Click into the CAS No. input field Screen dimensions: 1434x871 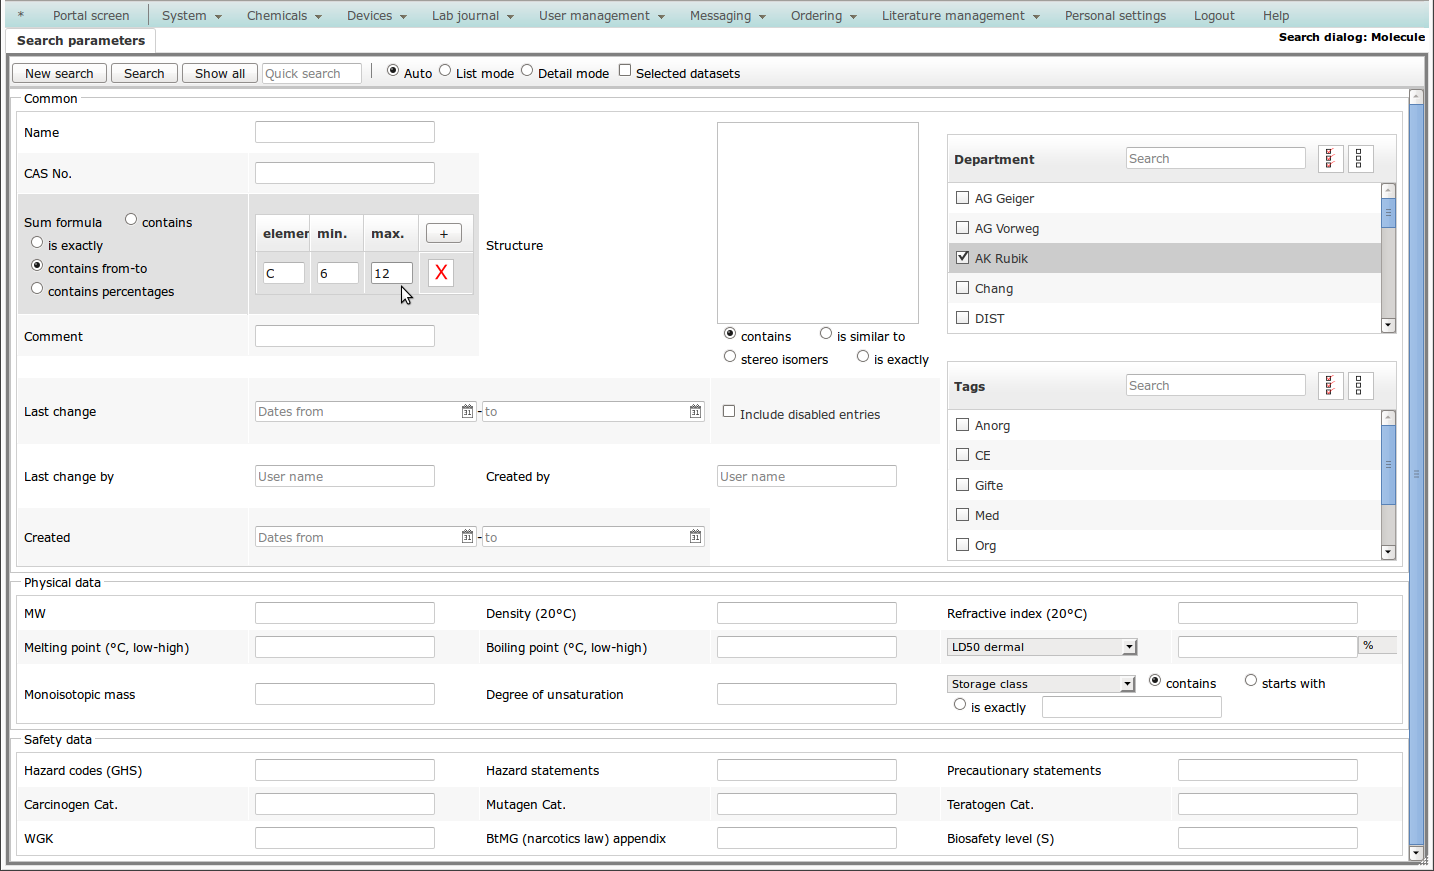pos(344,174)
